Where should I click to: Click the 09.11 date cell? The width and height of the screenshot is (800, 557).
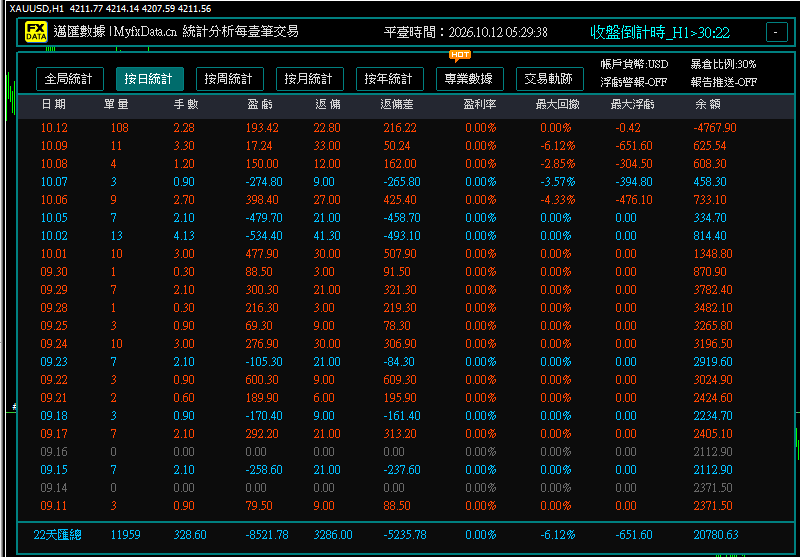[x=54, y=506]
